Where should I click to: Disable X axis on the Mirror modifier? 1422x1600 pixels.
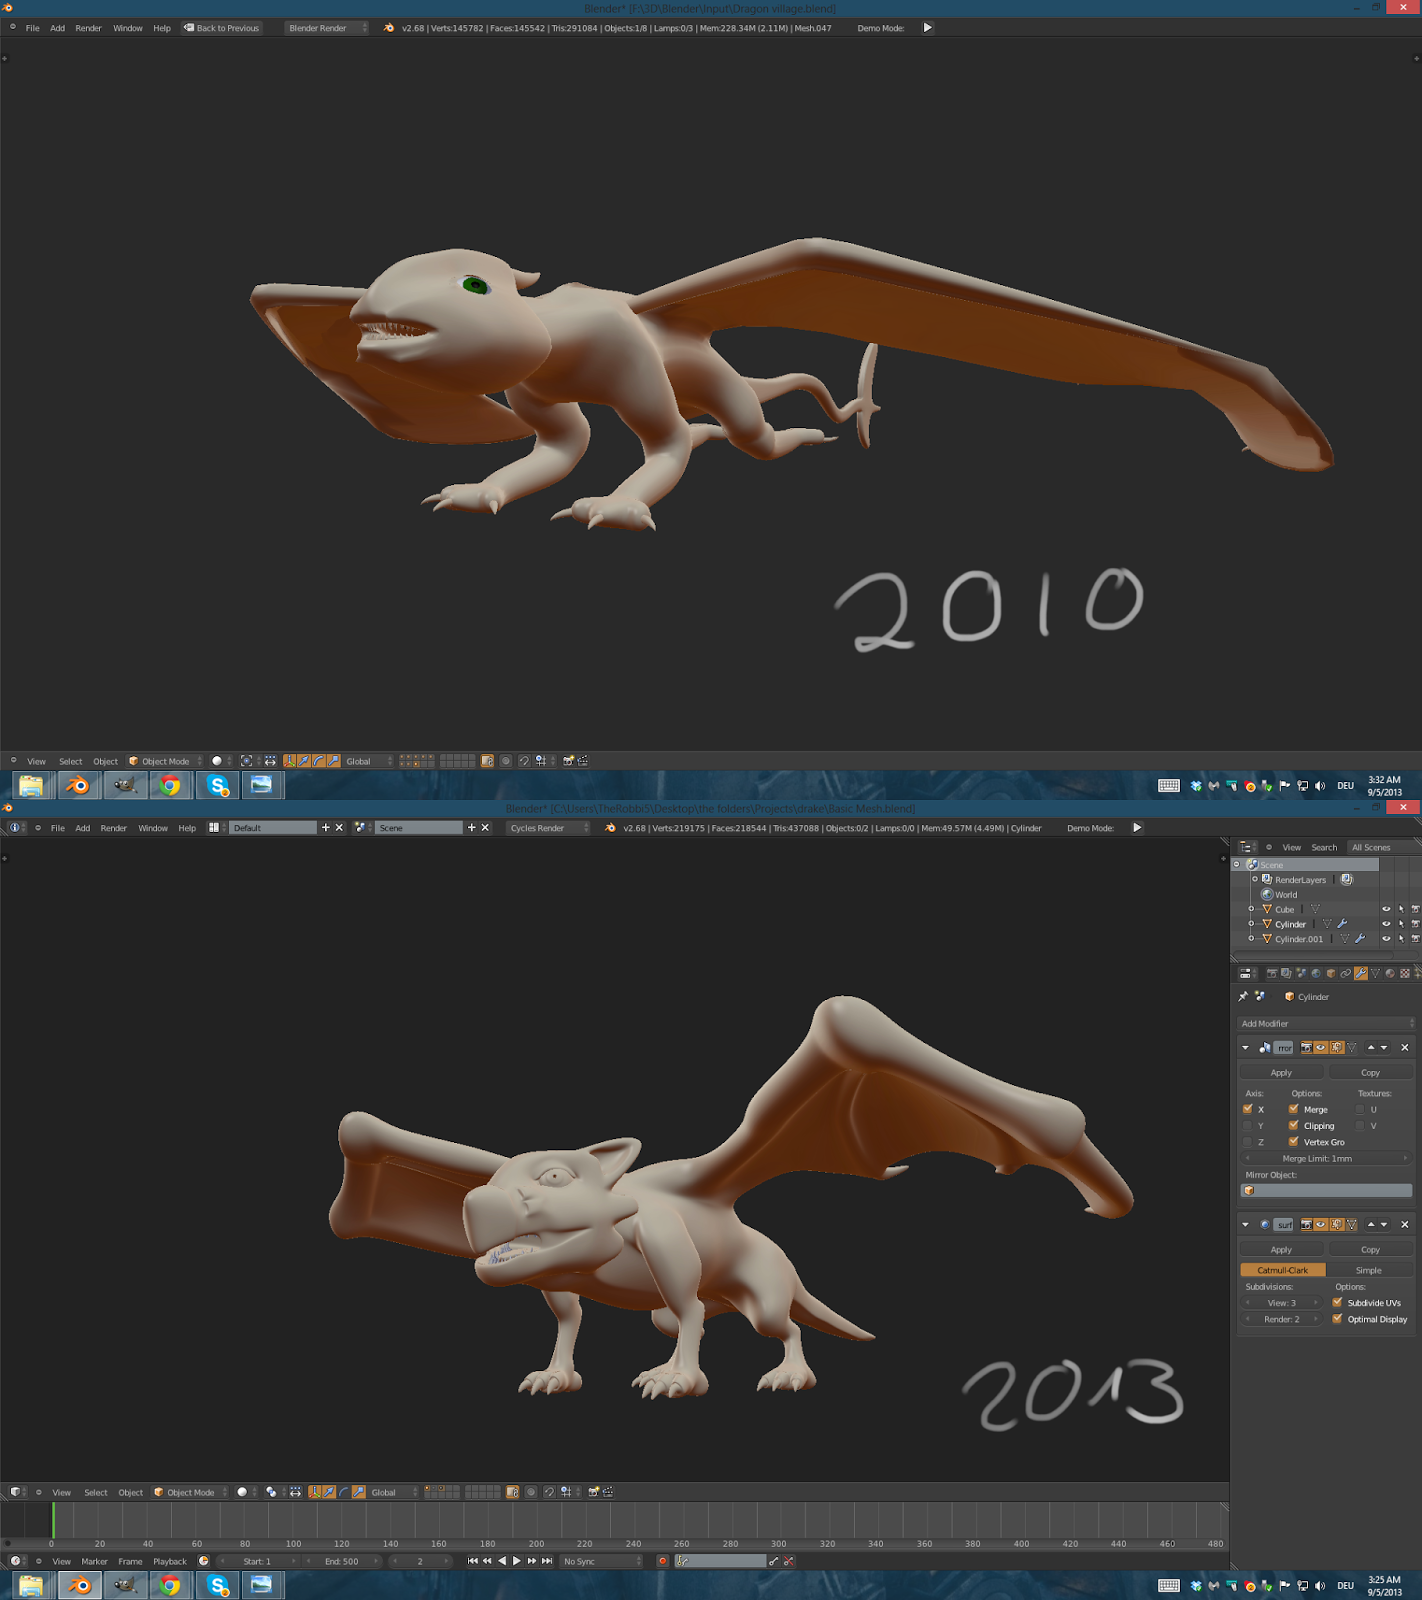(1247, 1110)
